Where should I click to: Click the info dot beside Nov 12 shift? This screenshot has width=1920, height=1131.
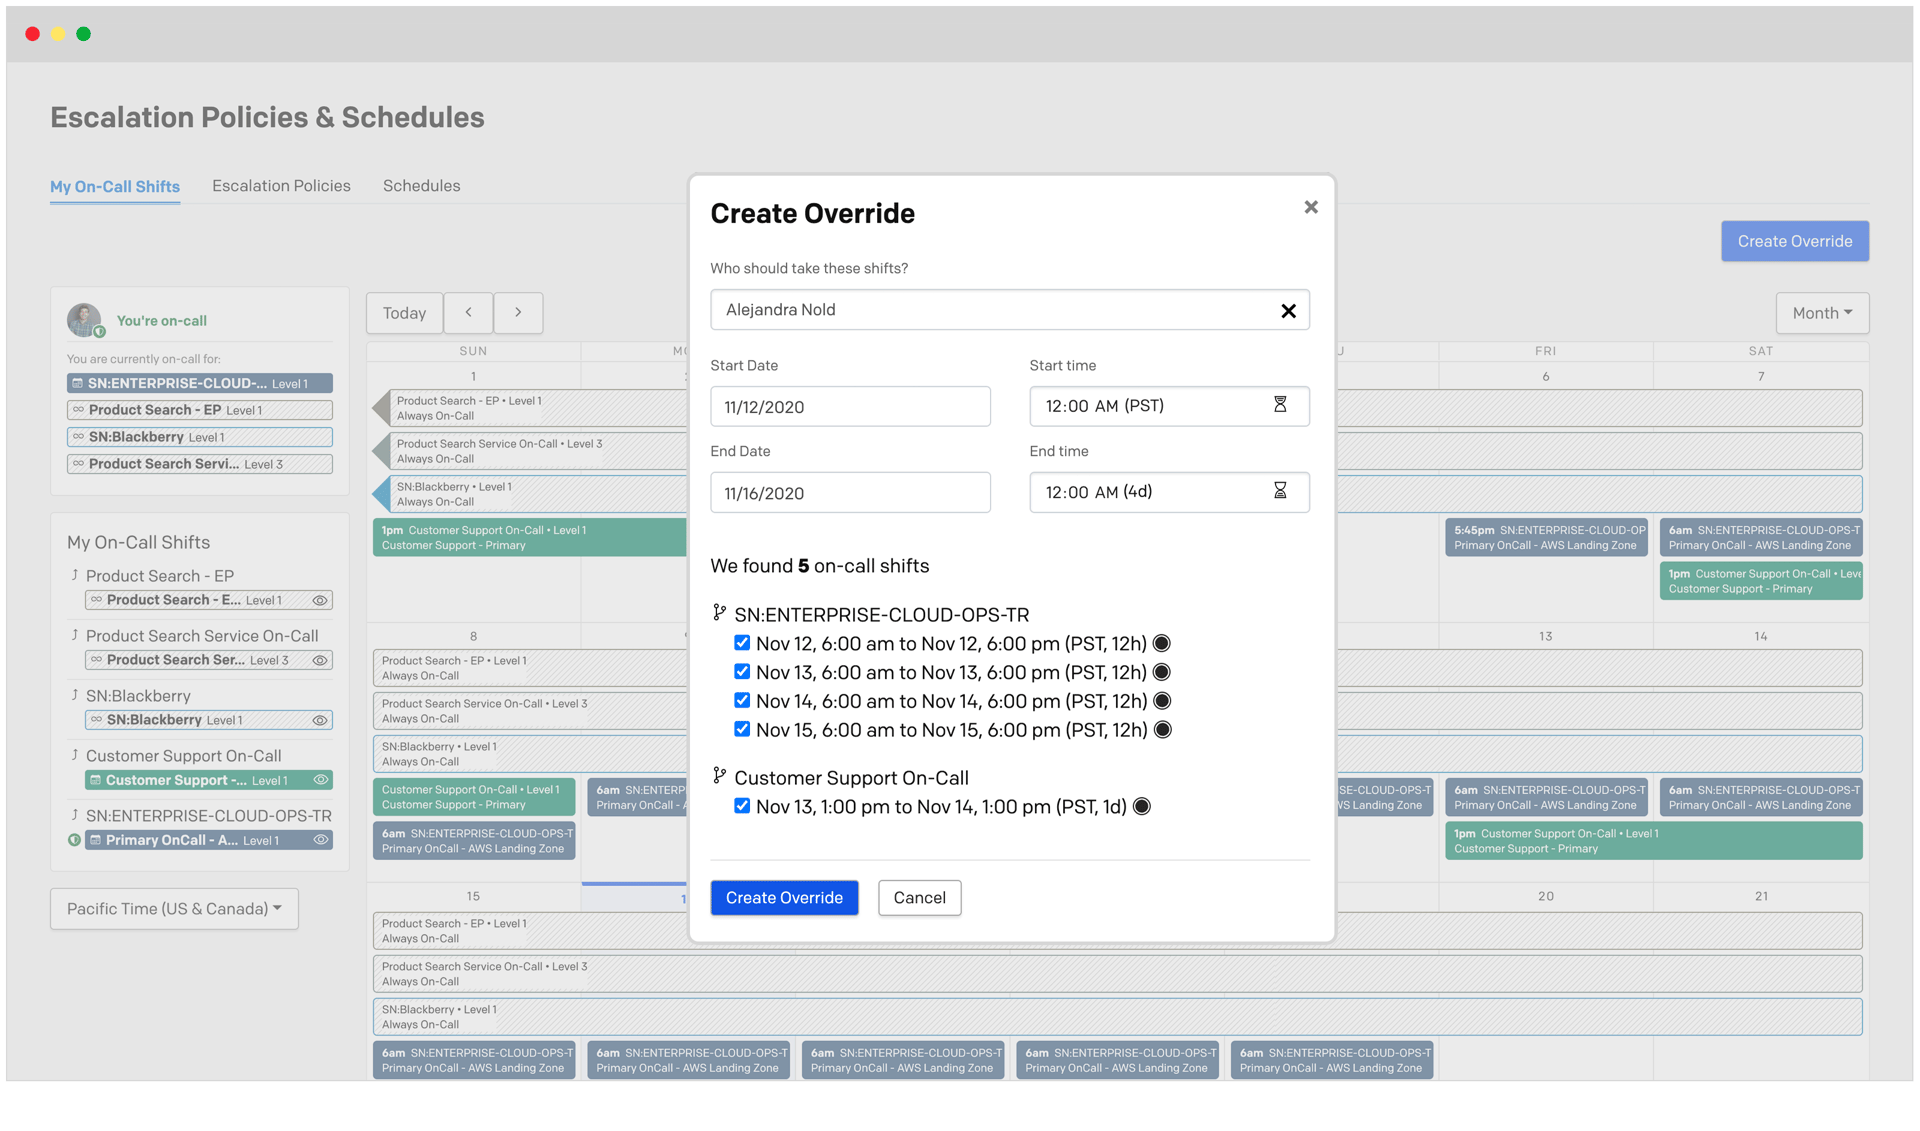pyautogui.click(x=1161, y=643)
